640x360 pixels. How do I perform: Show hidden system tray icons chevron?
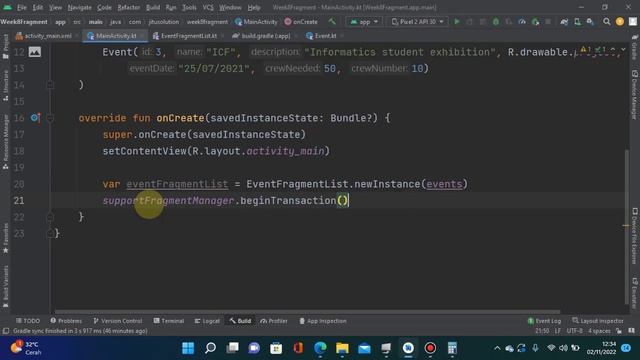pyautogui.click(x=497, y=348)
